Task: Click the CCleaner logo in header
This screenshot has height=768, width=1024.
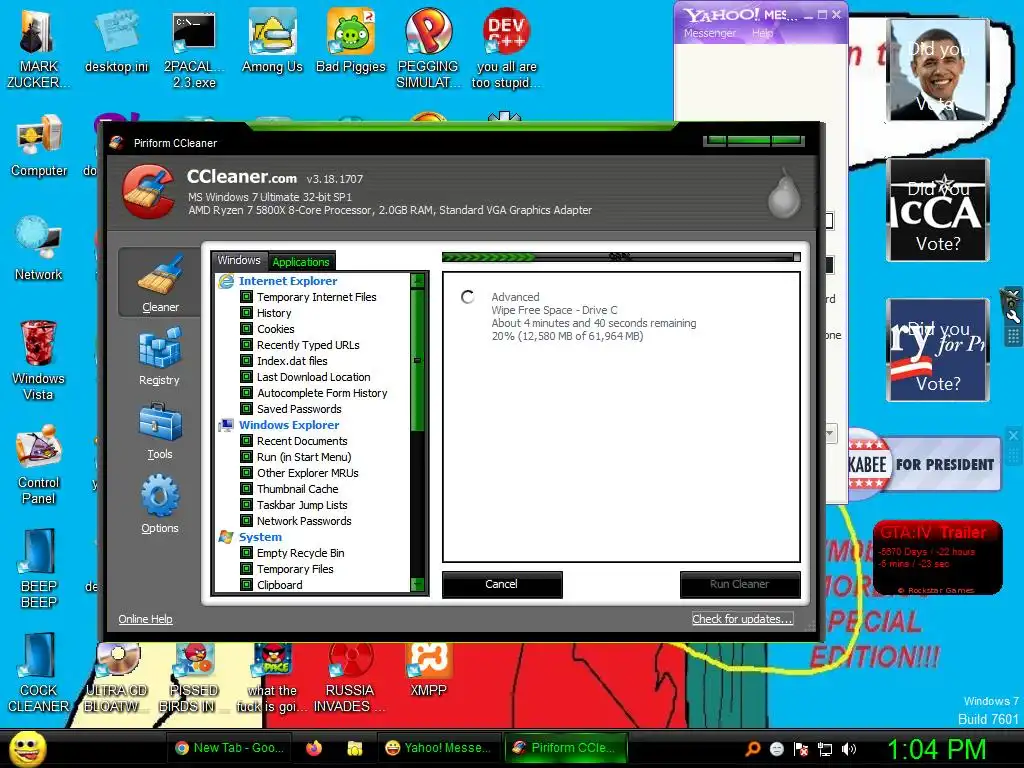Action: [148, 191]
